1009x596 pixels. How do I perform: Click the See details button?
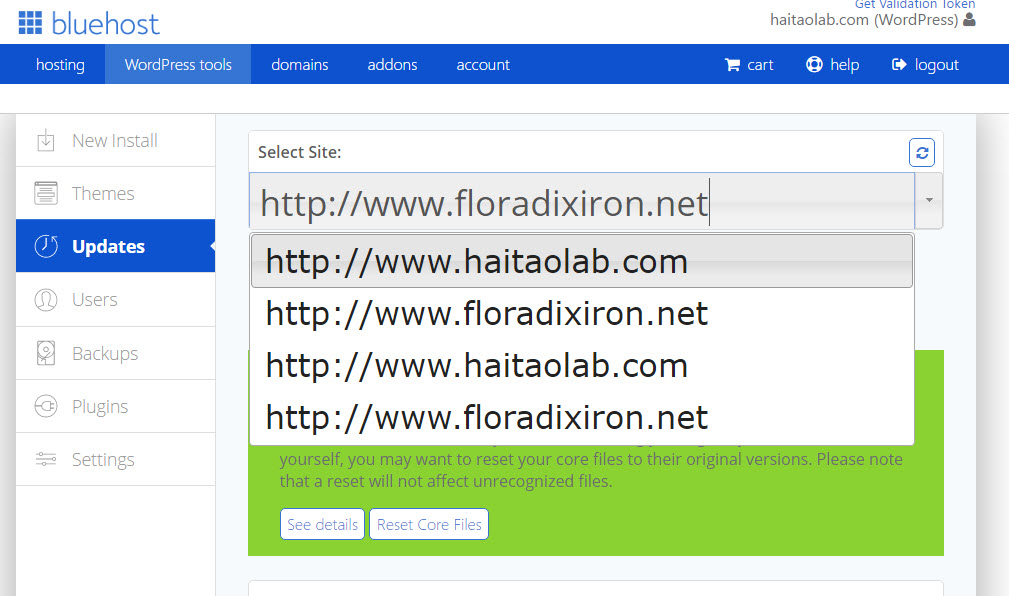point(322,525)
